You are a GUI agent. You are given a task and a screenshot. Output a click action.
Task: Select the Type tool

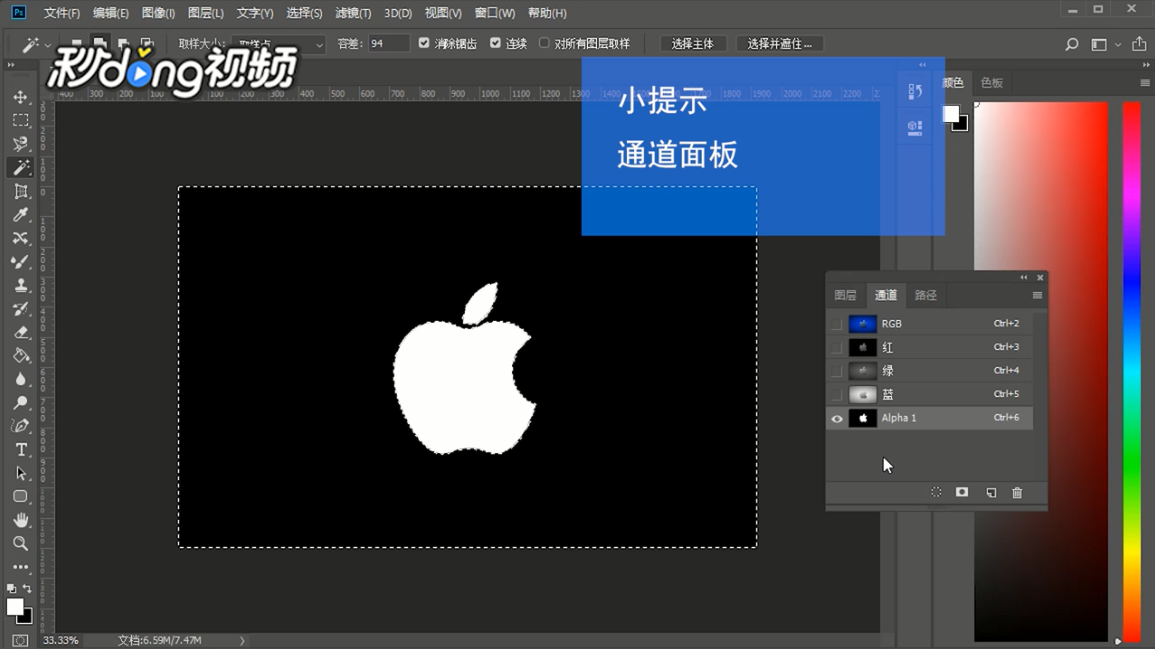pyautogui.click(x=21, y=449)
